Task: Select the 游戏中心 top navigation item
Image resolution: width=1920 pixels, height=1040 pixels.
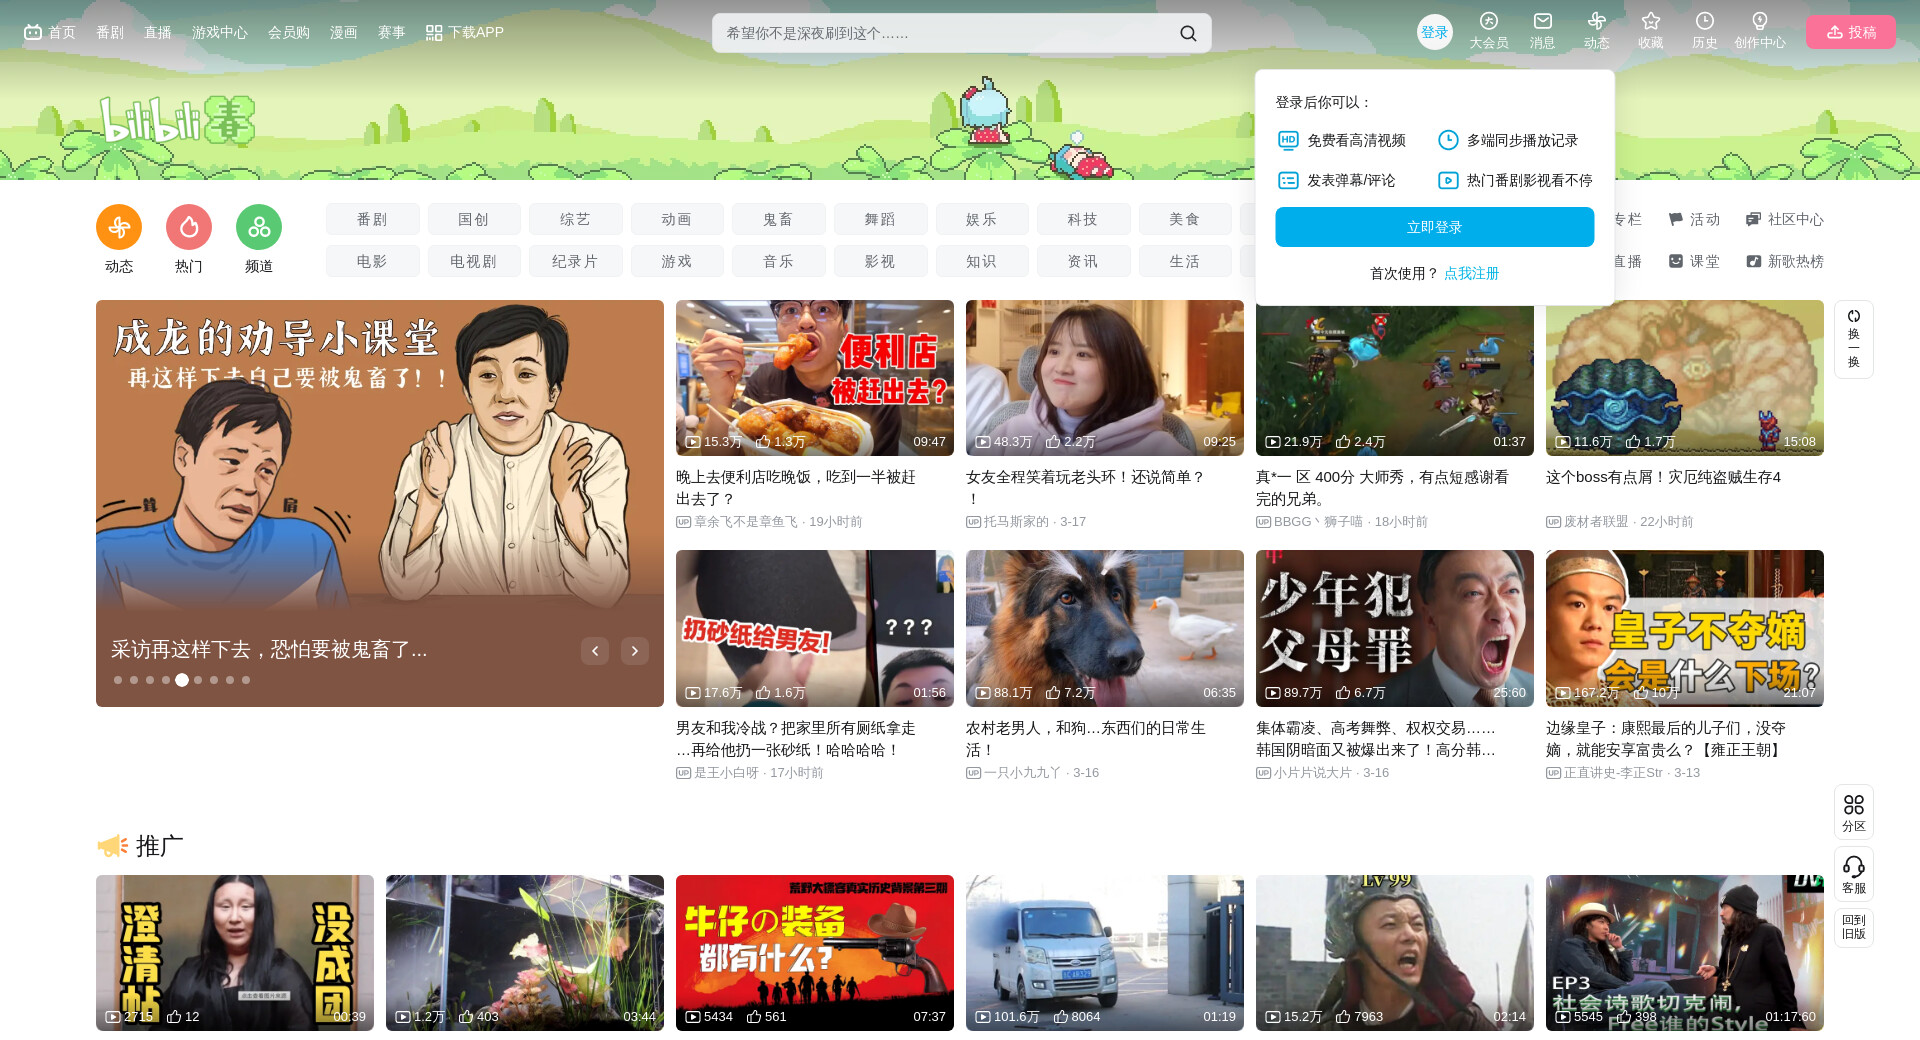Action: tap(219, 32)
